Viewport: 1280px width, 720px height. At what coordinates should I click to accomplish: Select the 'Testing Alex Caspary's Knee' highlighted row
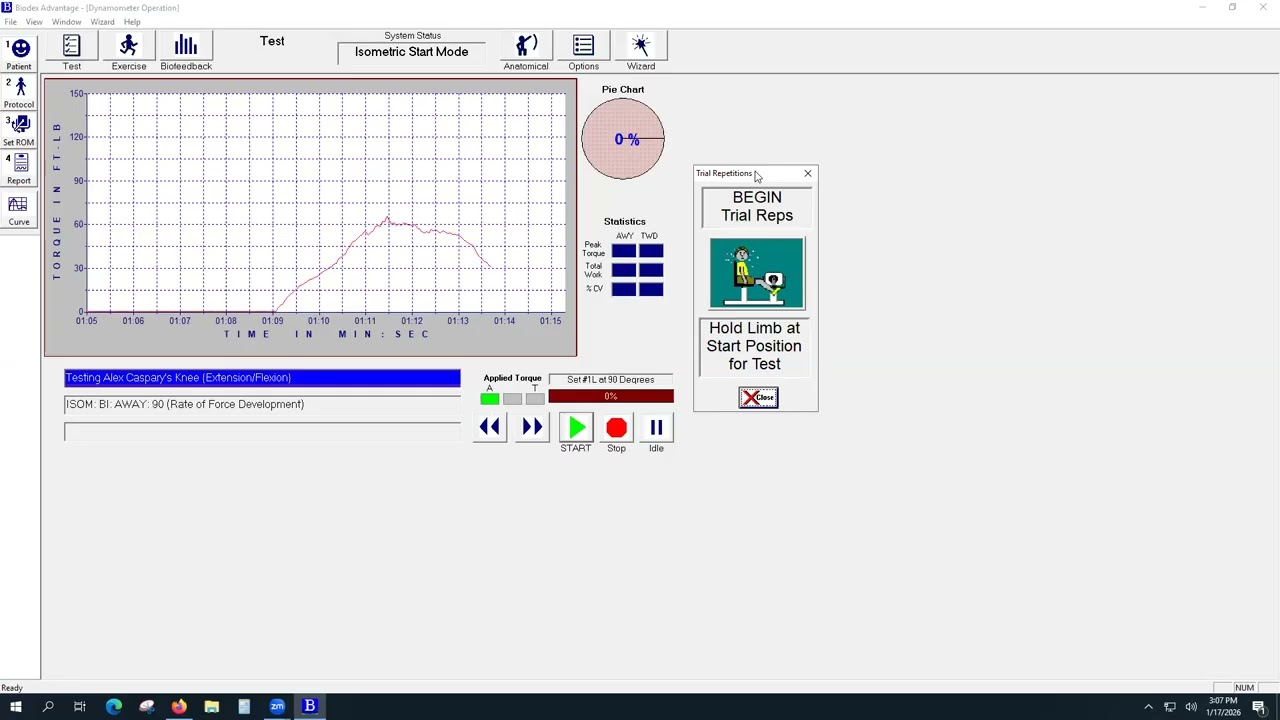[x=263, y=378]
